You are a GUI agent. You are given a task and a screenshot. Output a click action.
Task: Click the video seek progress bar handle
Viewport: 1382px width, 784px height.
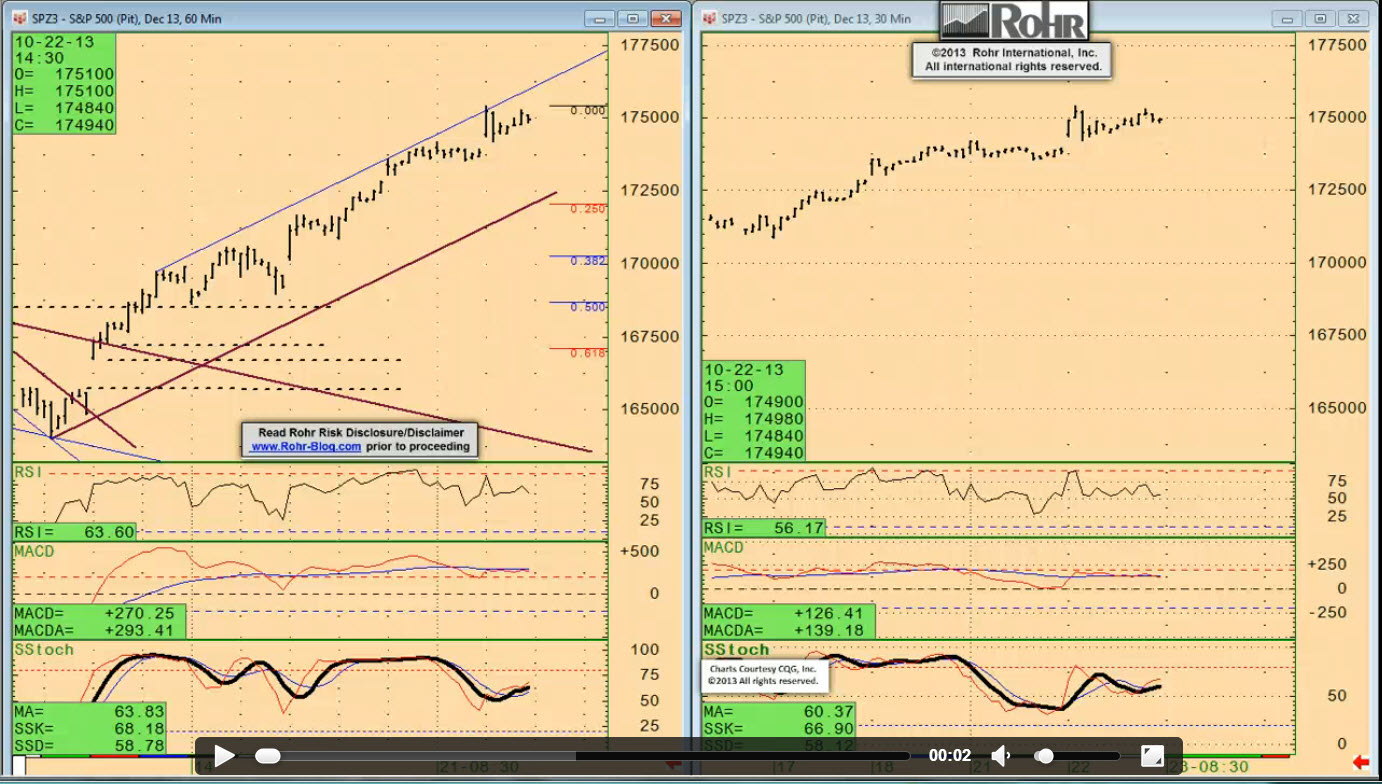pos(268,756)
